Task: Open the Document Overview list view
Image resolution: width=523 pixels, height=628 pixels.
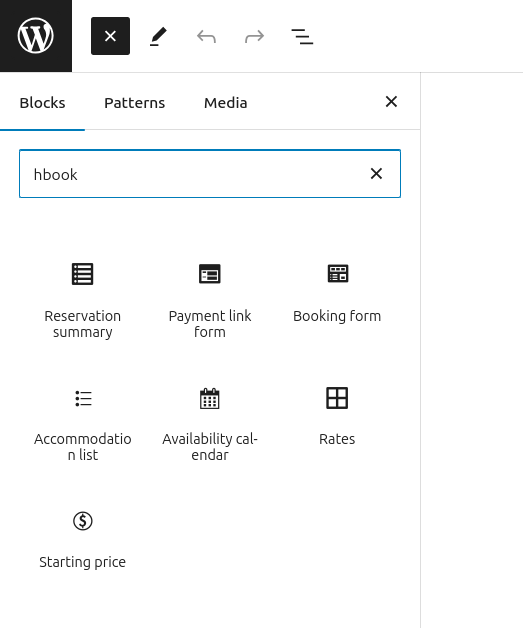Action: pos(302,36)
